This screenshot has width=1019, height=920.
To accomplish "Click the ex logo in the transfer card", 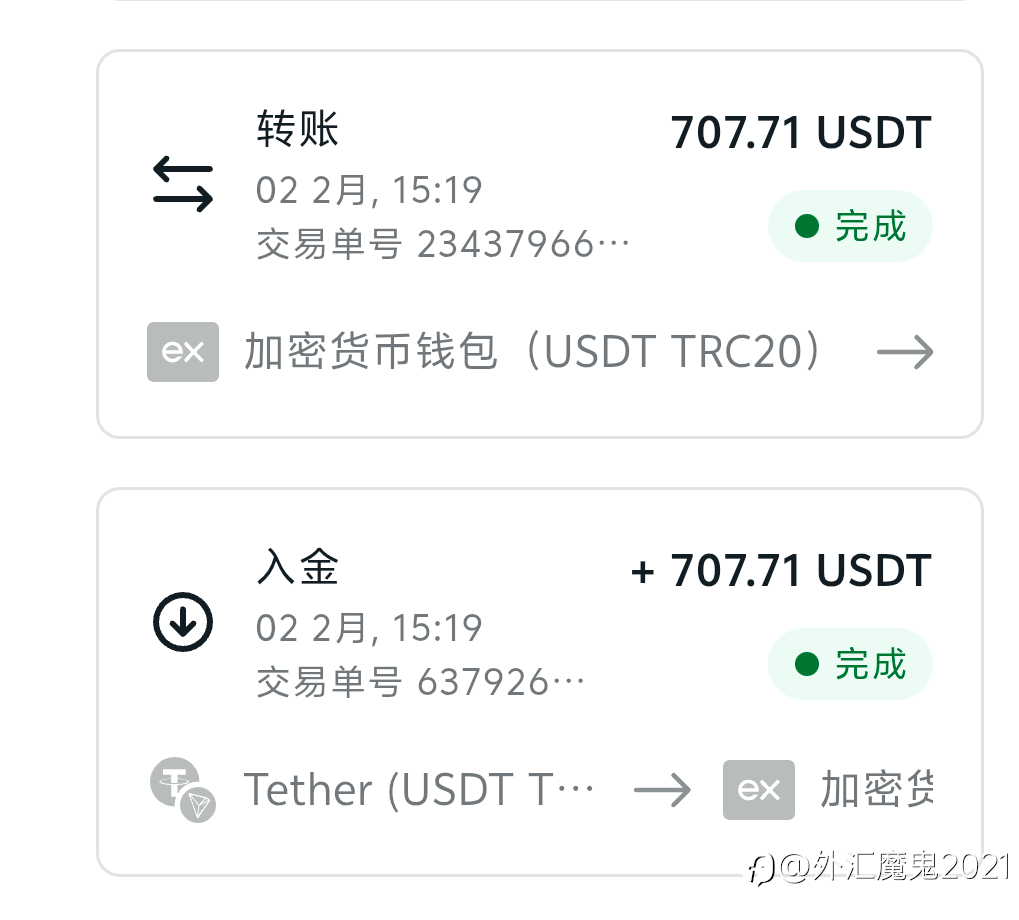I will [x=183, y=352].
